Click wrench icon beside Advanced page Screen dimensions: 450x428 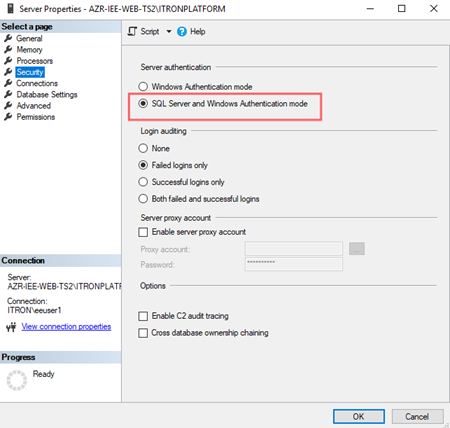[x=8, y=105]
